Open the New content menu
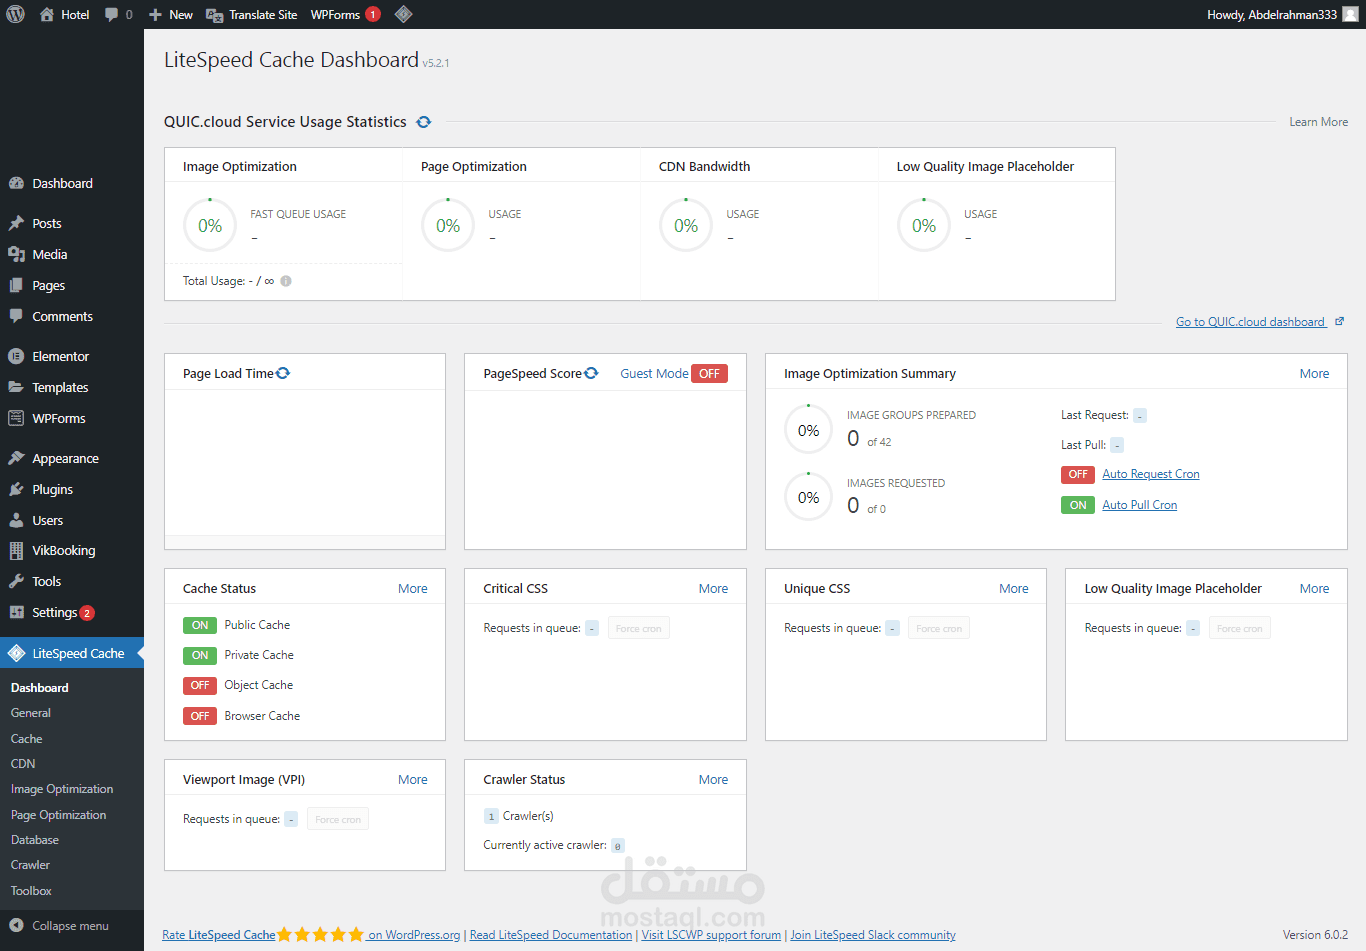1366x951 pixels. 170,14
